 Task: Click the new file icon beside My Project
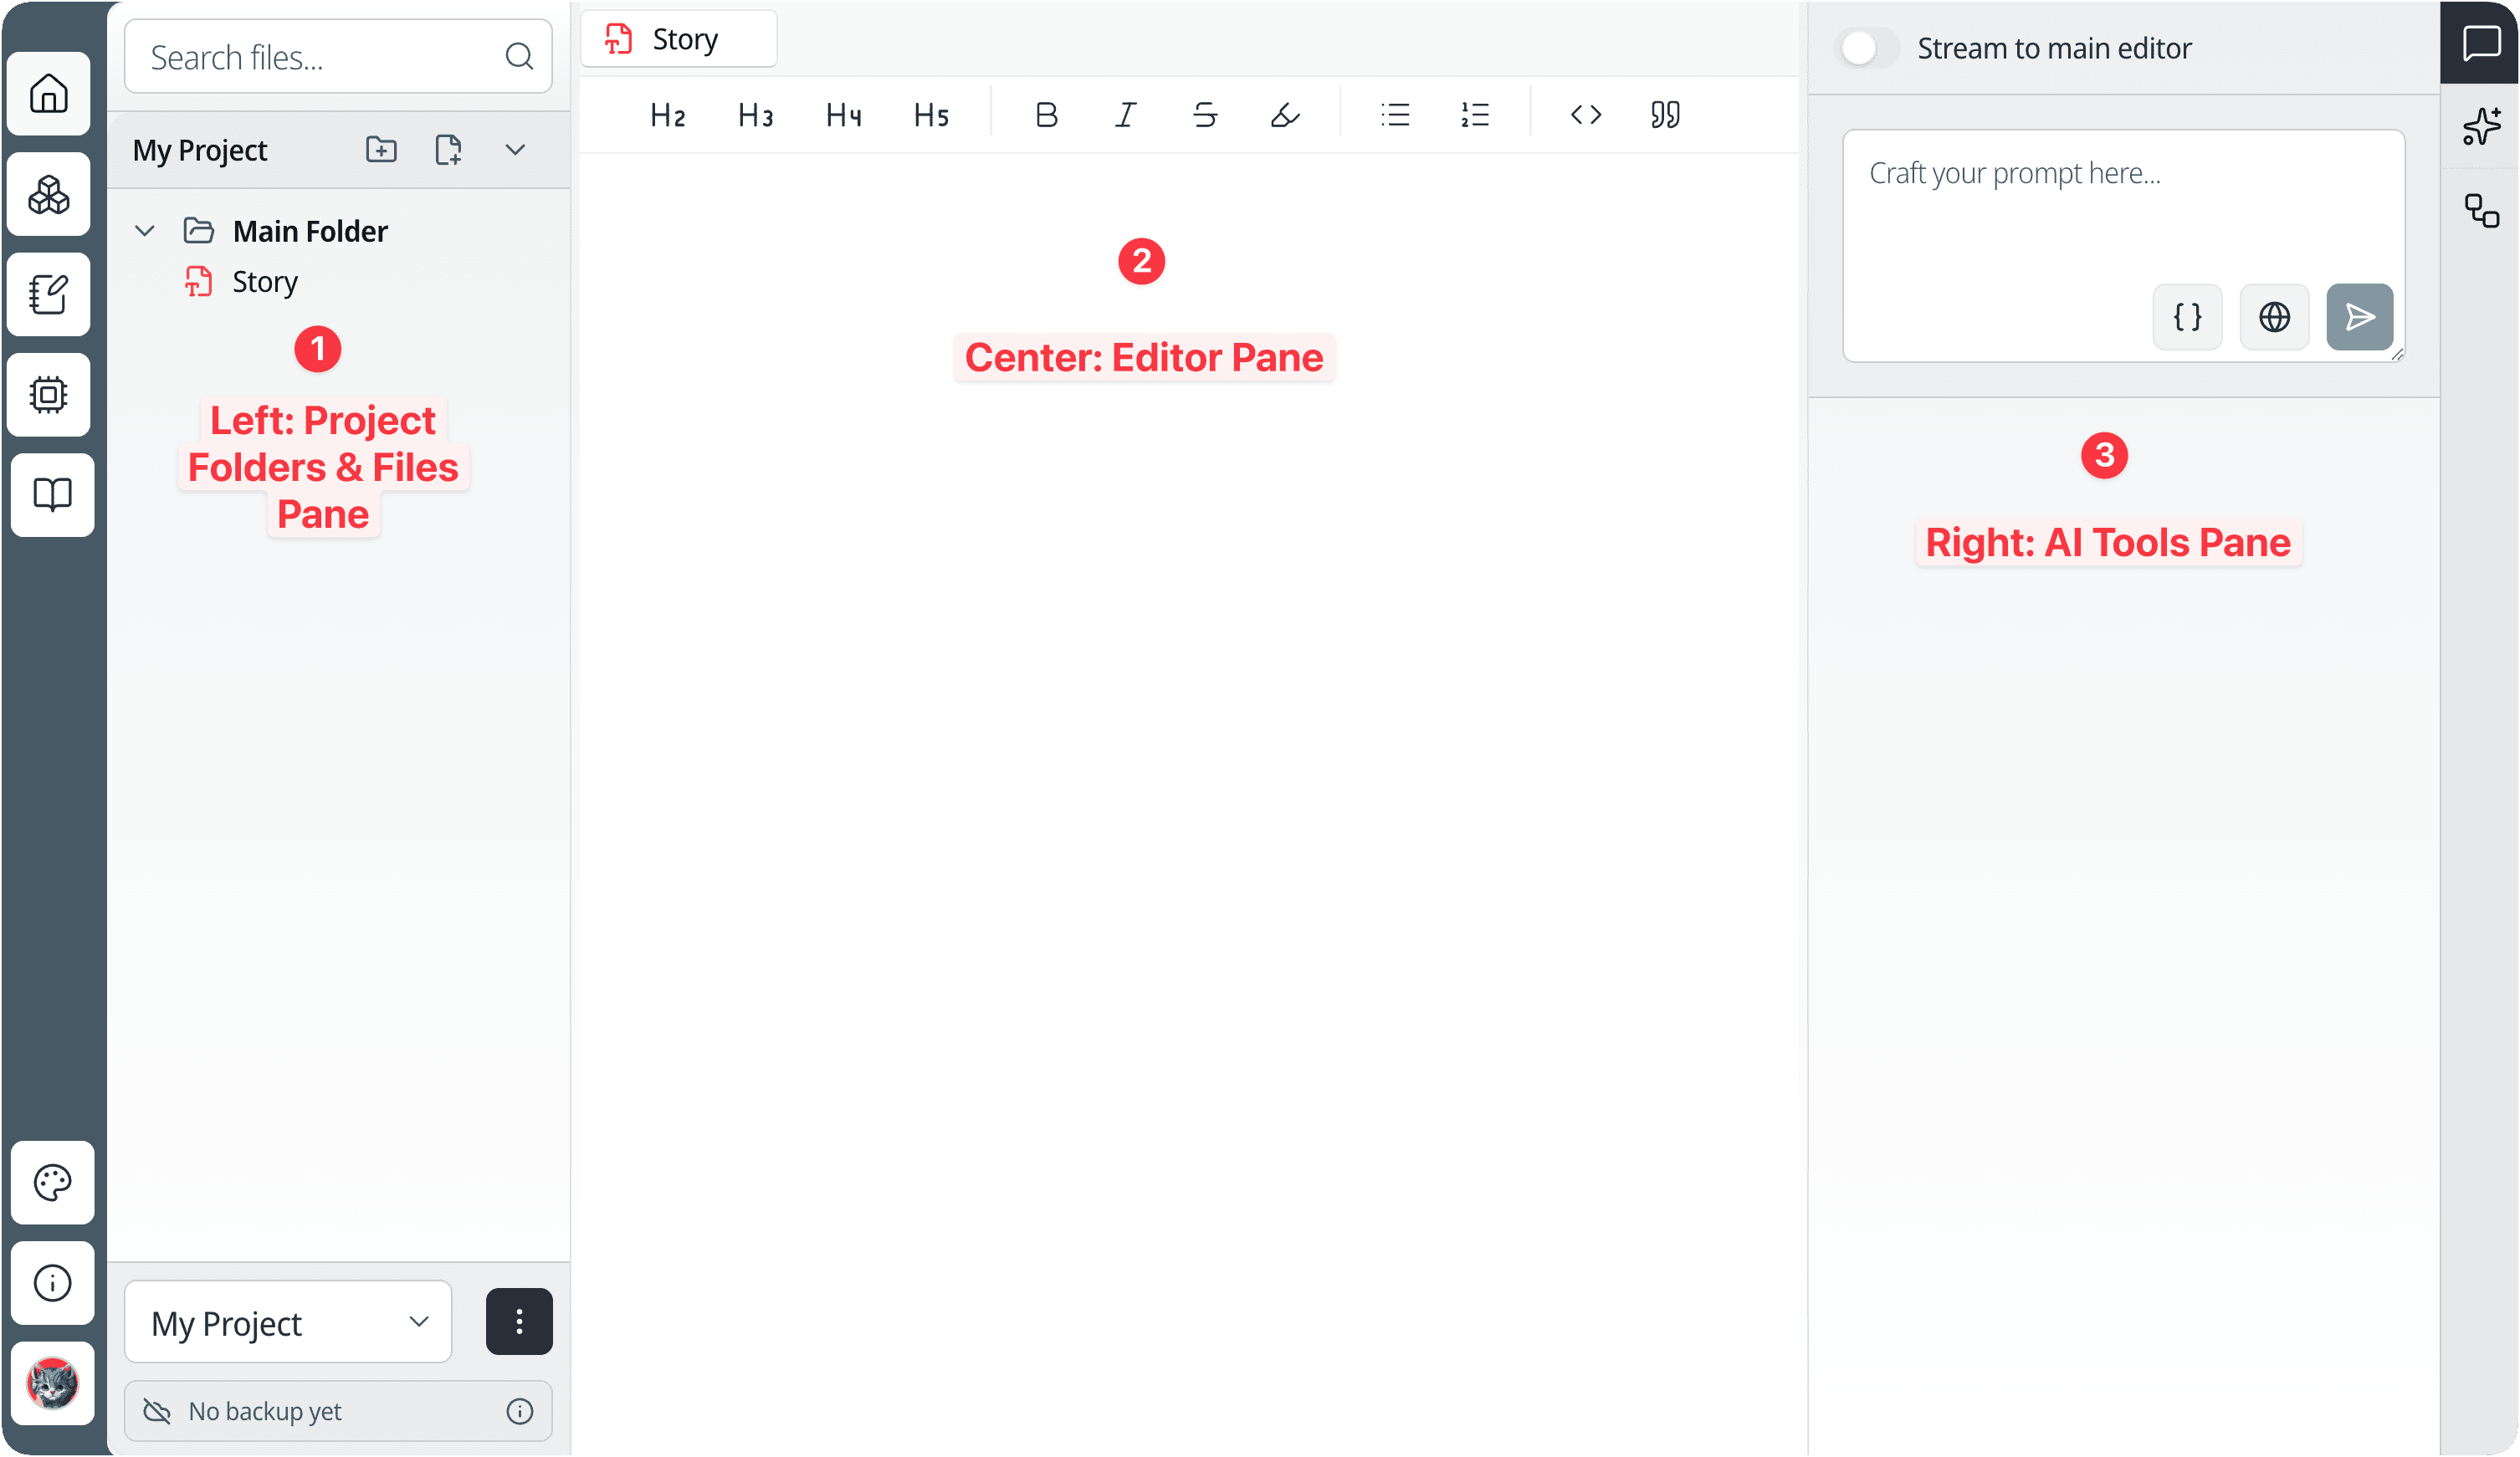[448, 150]
